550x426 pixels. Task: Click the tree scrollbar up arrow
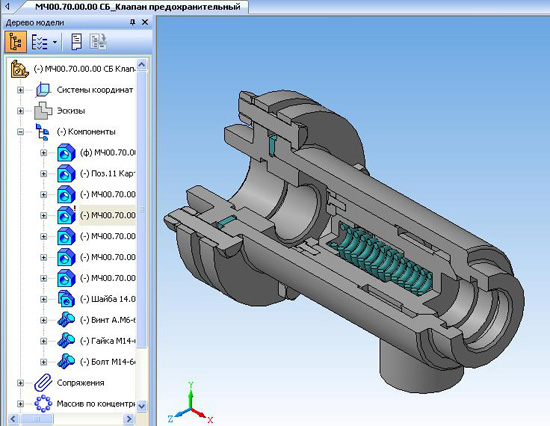click(141, 65)
